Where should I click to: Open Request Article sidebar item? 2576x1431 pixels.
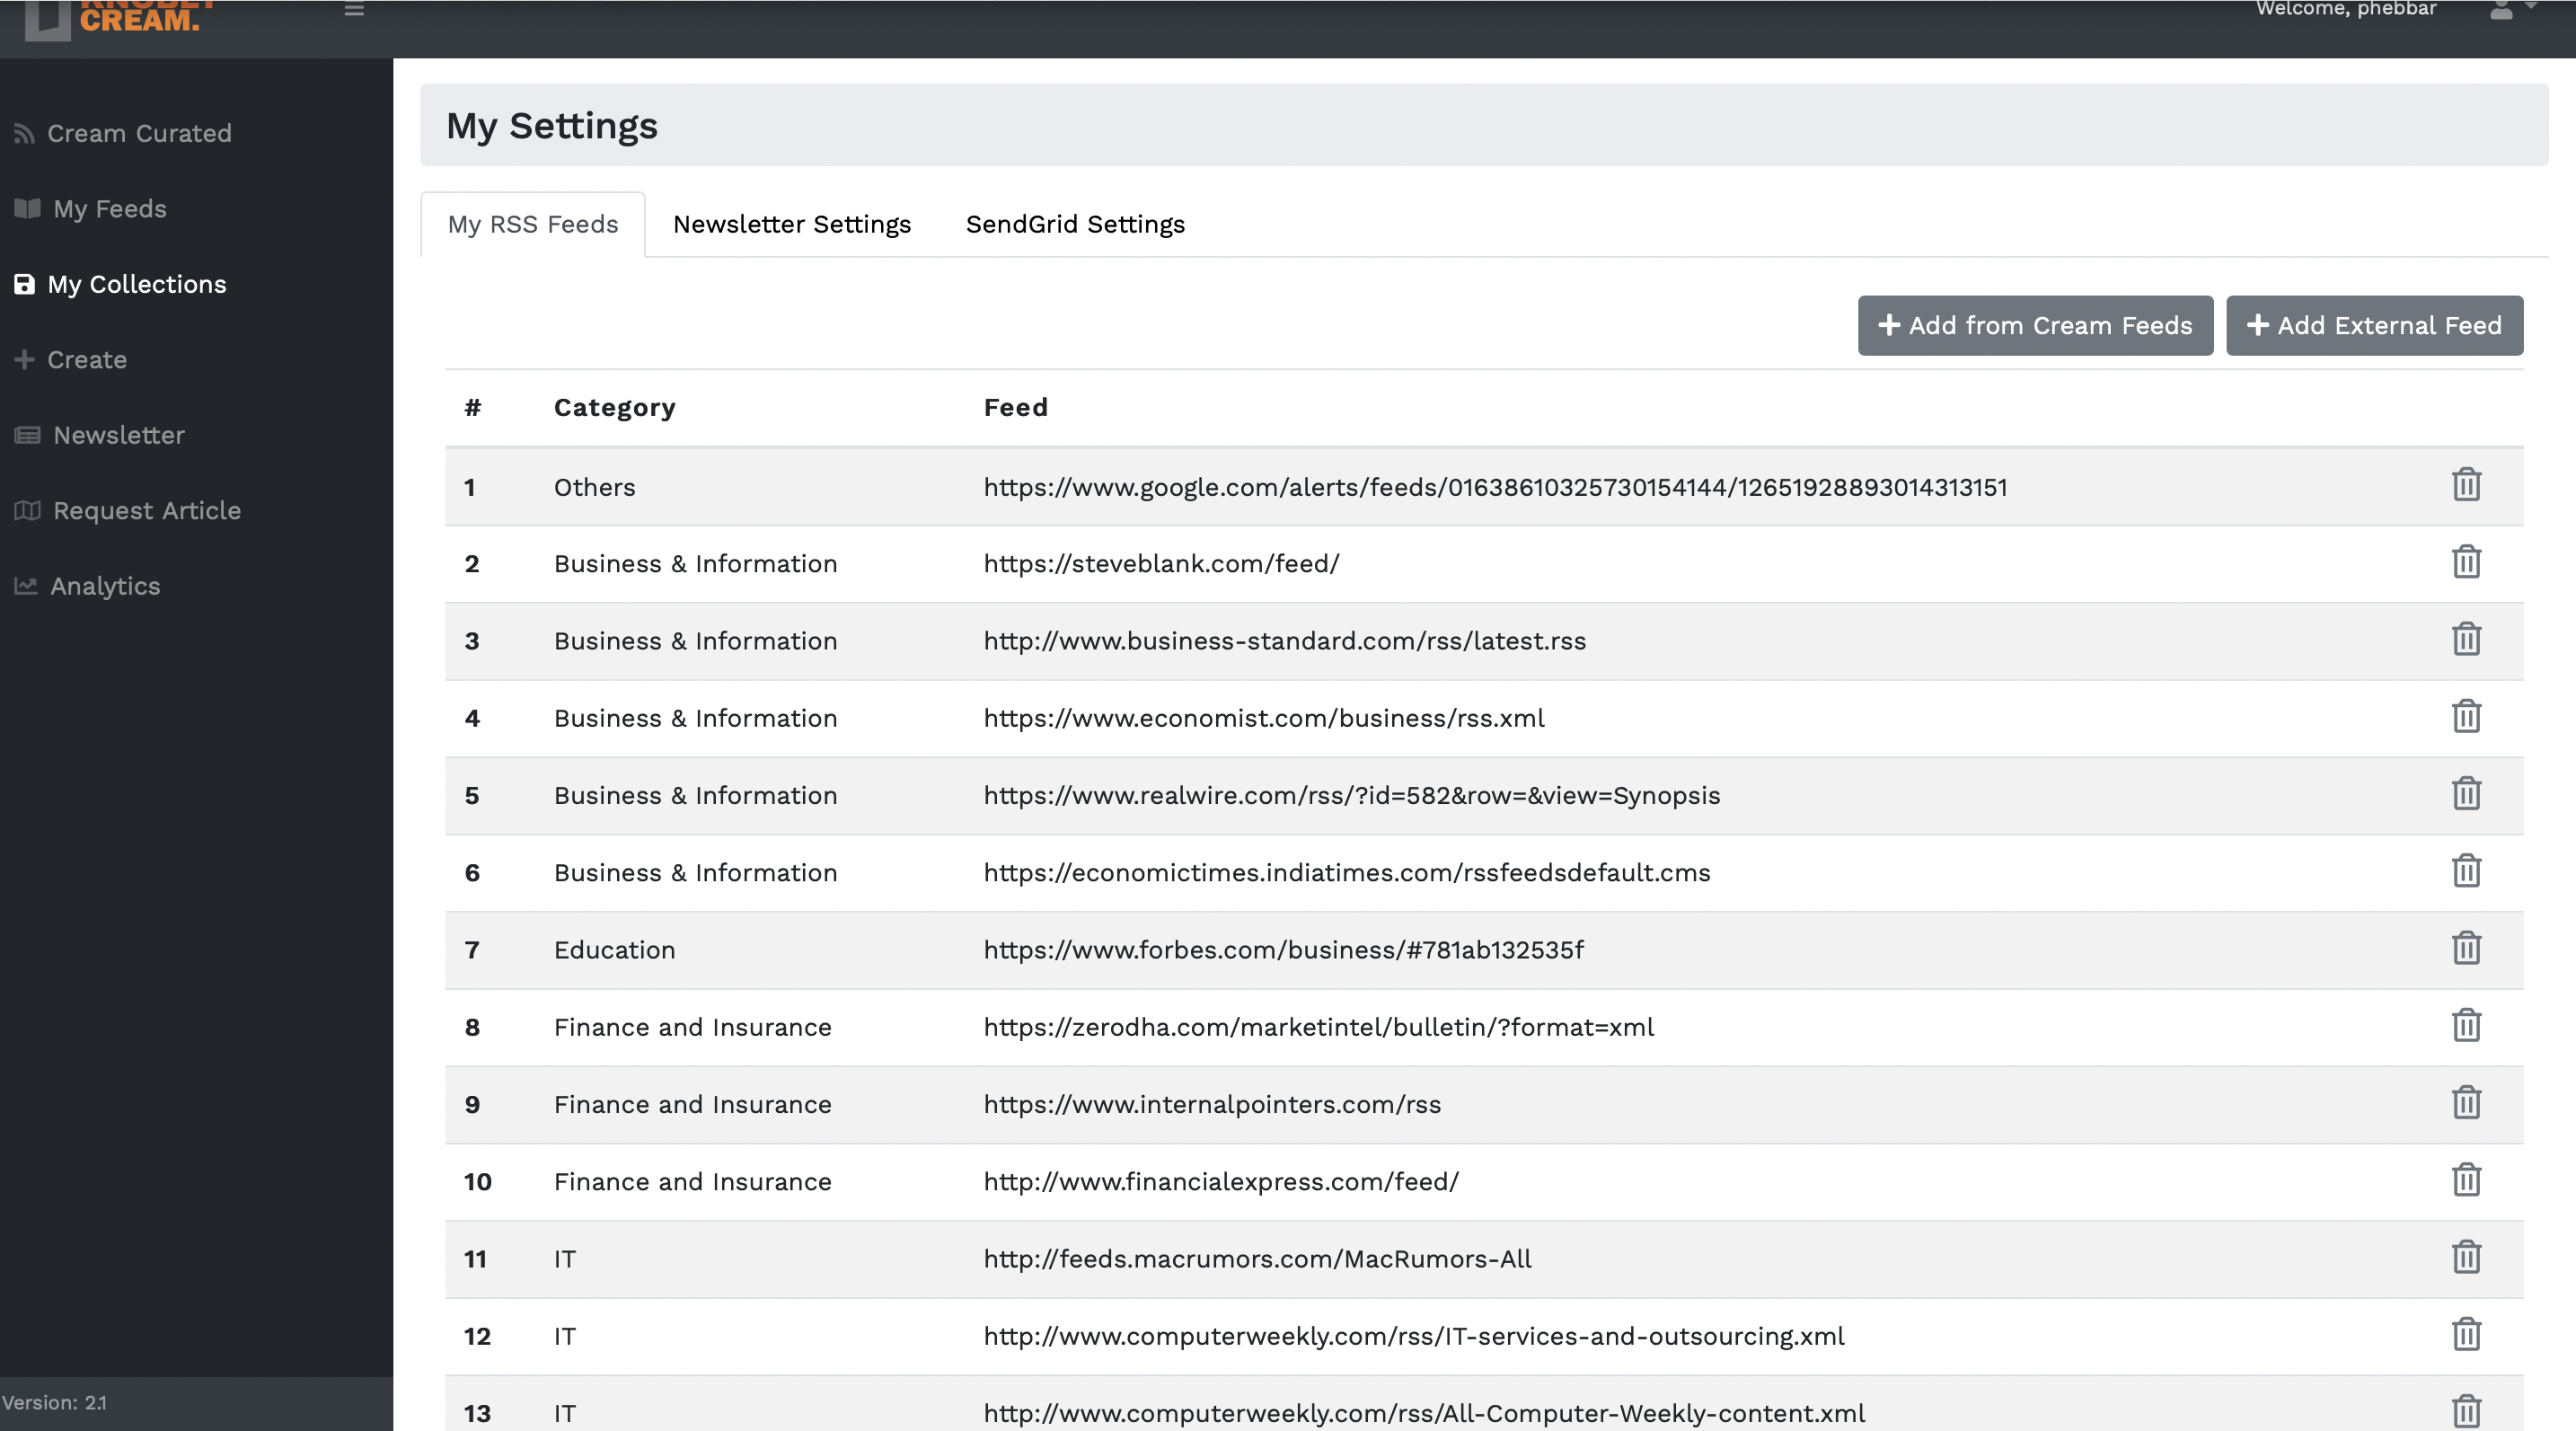click(146, 511)
